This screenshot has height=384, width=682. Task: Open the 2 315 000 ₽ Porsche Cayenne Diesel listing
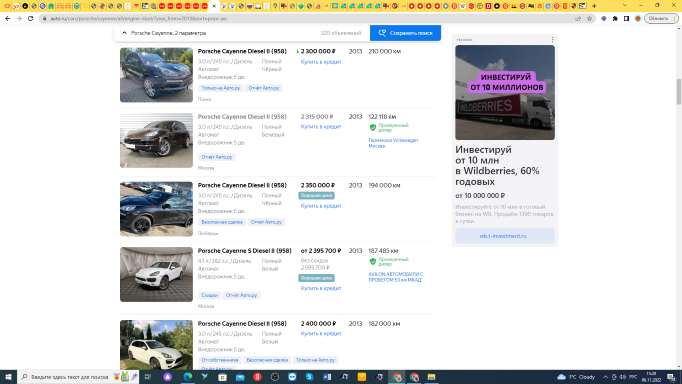click(242, 117)
